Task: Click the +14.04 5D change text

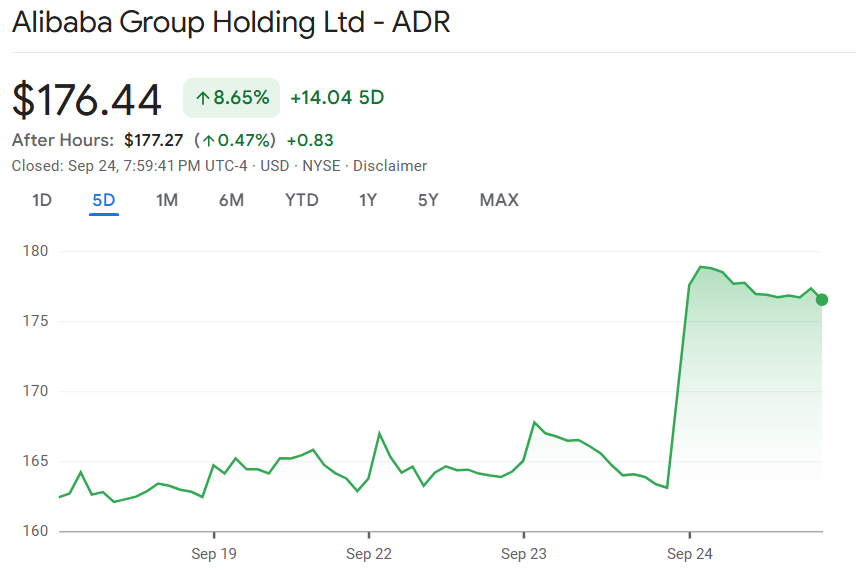Action: [337, 98]
